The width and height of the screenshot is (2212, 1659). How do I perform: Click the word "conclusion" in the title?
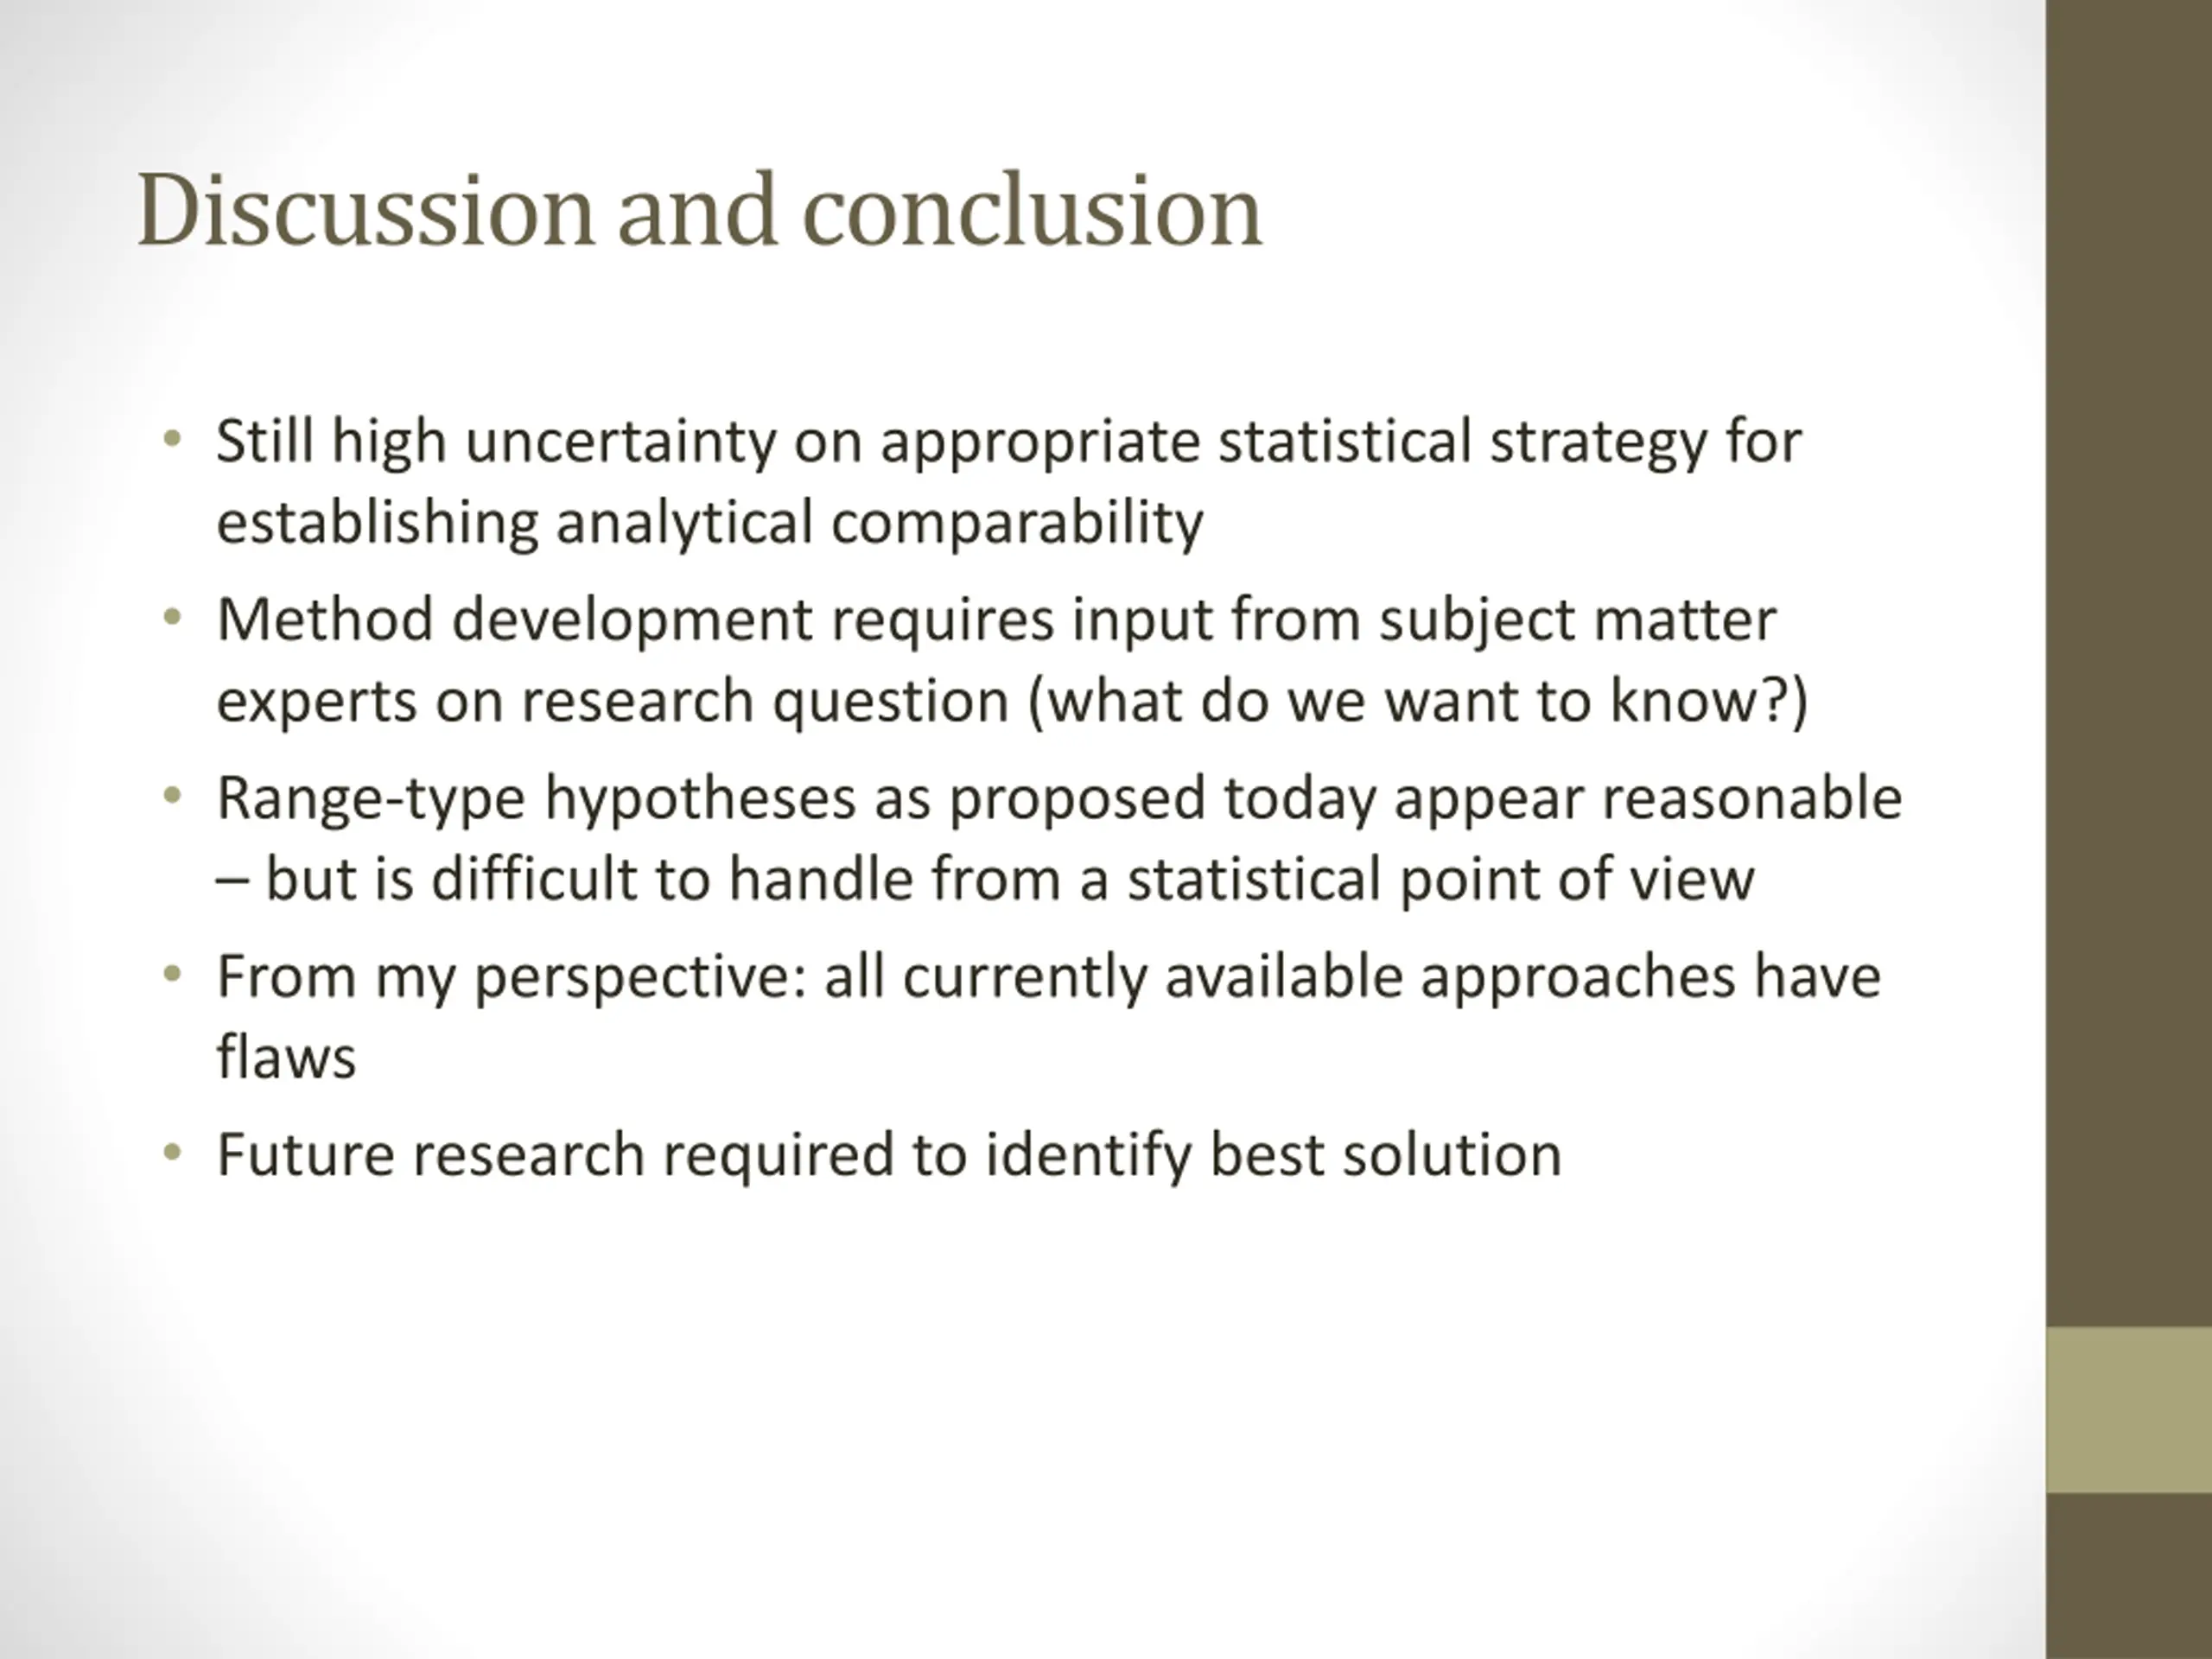coord(1032,210)
